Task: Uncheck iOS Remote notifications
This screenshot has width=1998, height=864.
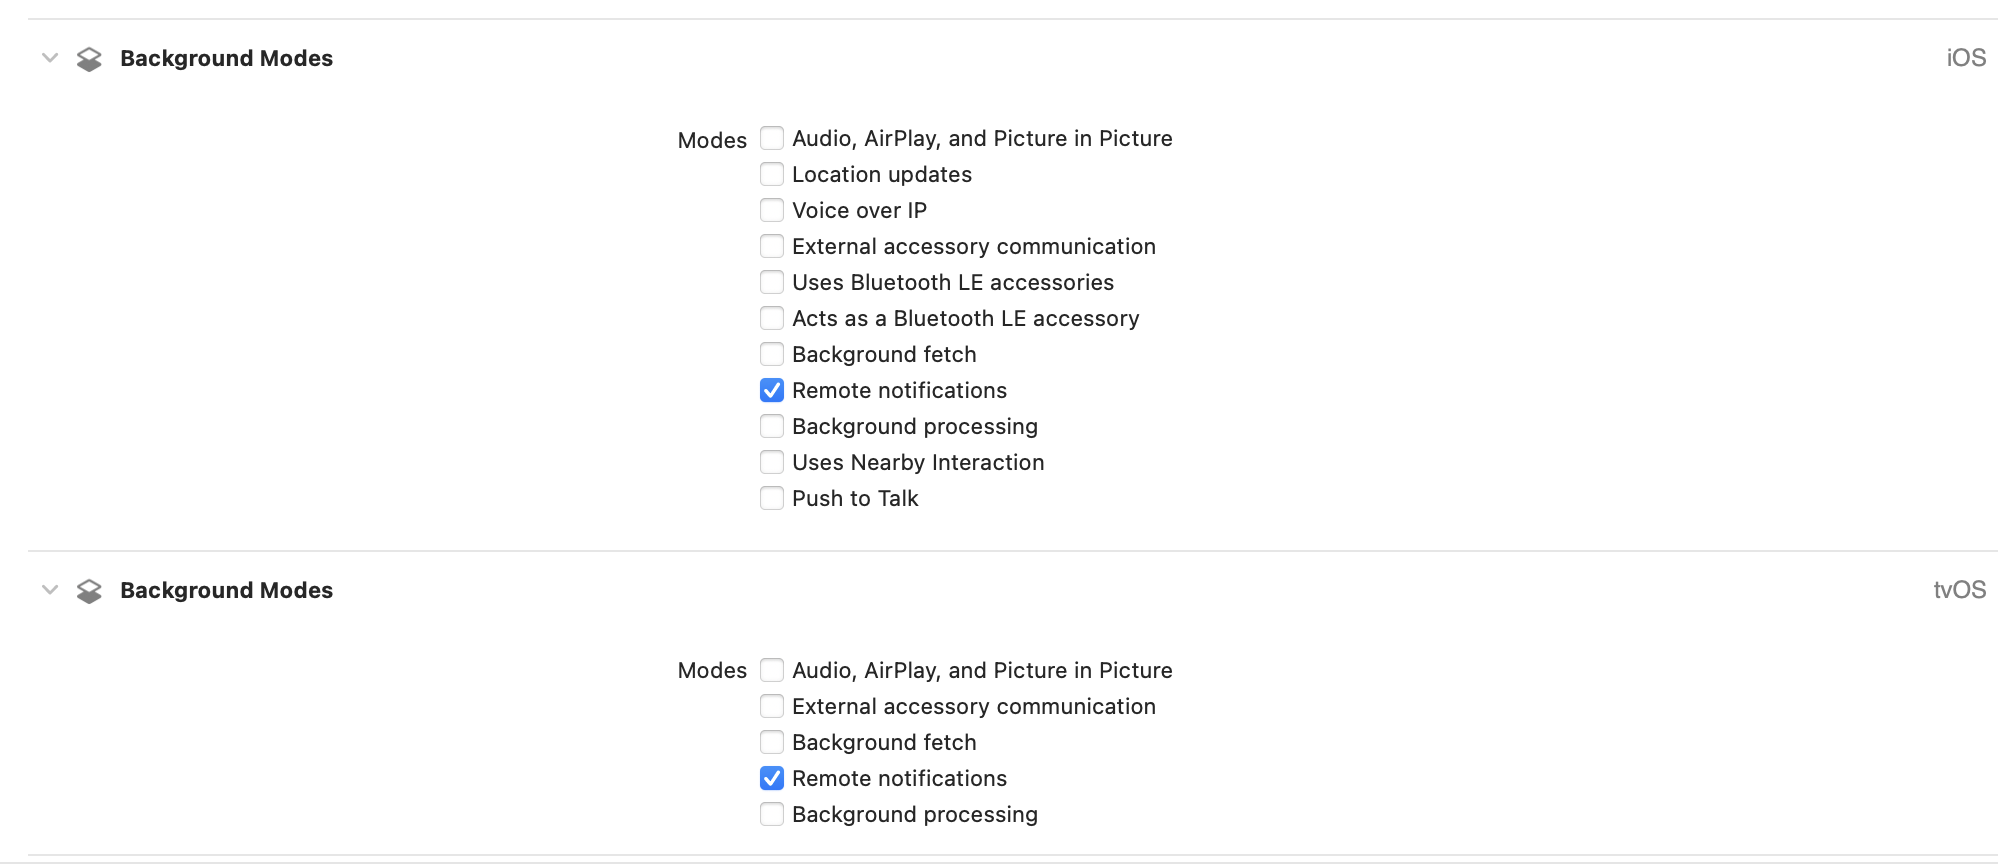Action: 772,390
